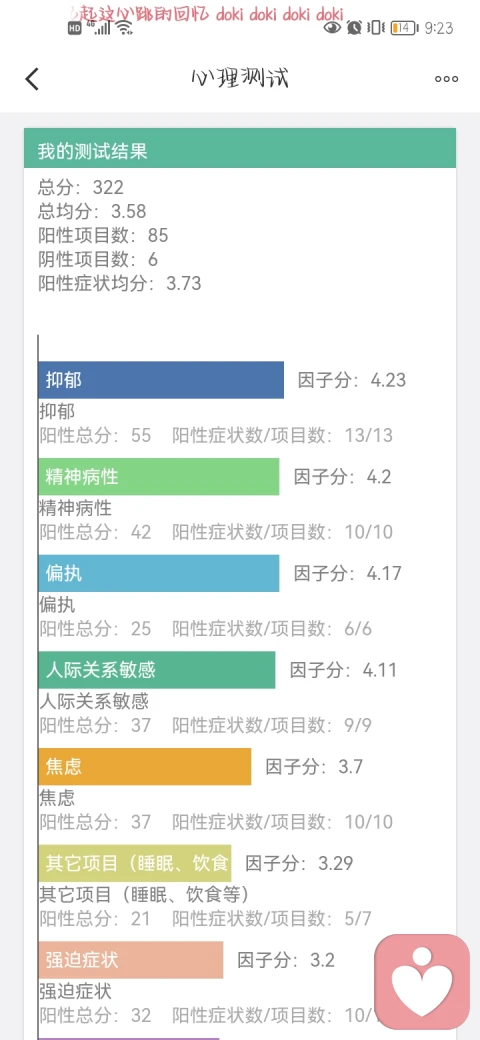Tap the eye comfort status icon
Viewport: 480px width, 1040px height.
(332, 28)
